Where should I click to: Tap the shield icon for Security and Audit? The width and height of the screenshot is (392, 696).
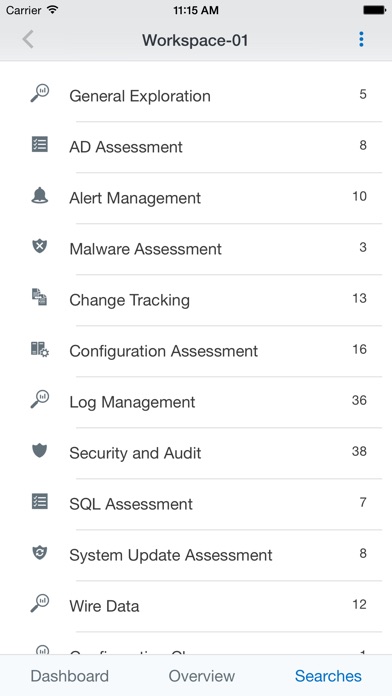[x=40, y=451]
